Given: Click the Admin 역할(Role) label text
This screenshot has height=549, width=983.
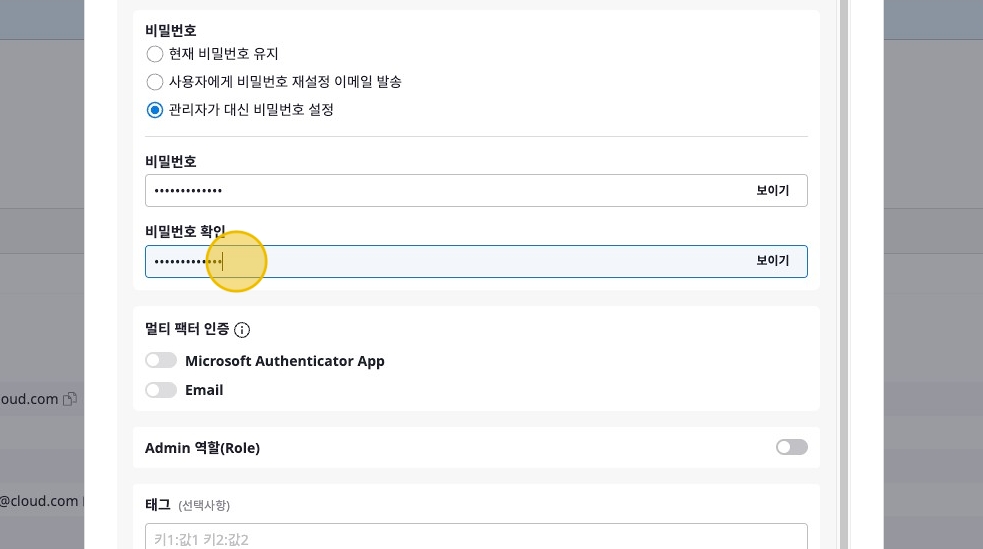Looking at the screenshot, I should [202, 448].
